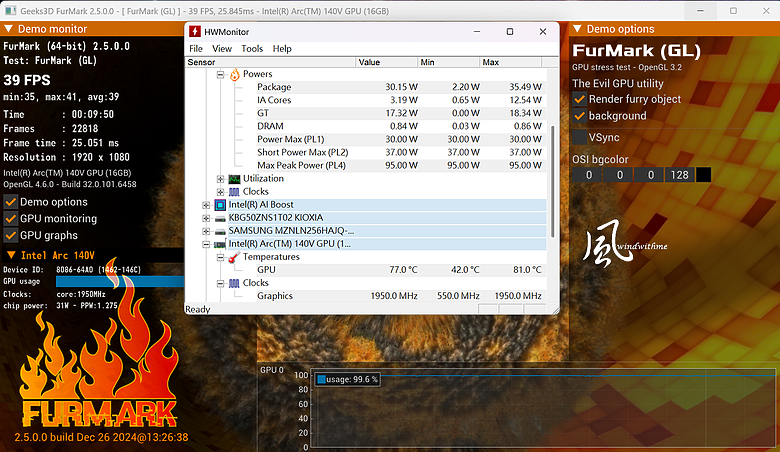Open the View menu in HWMonitor
This screenshot has height=452, width=780.
click(222, 49)
